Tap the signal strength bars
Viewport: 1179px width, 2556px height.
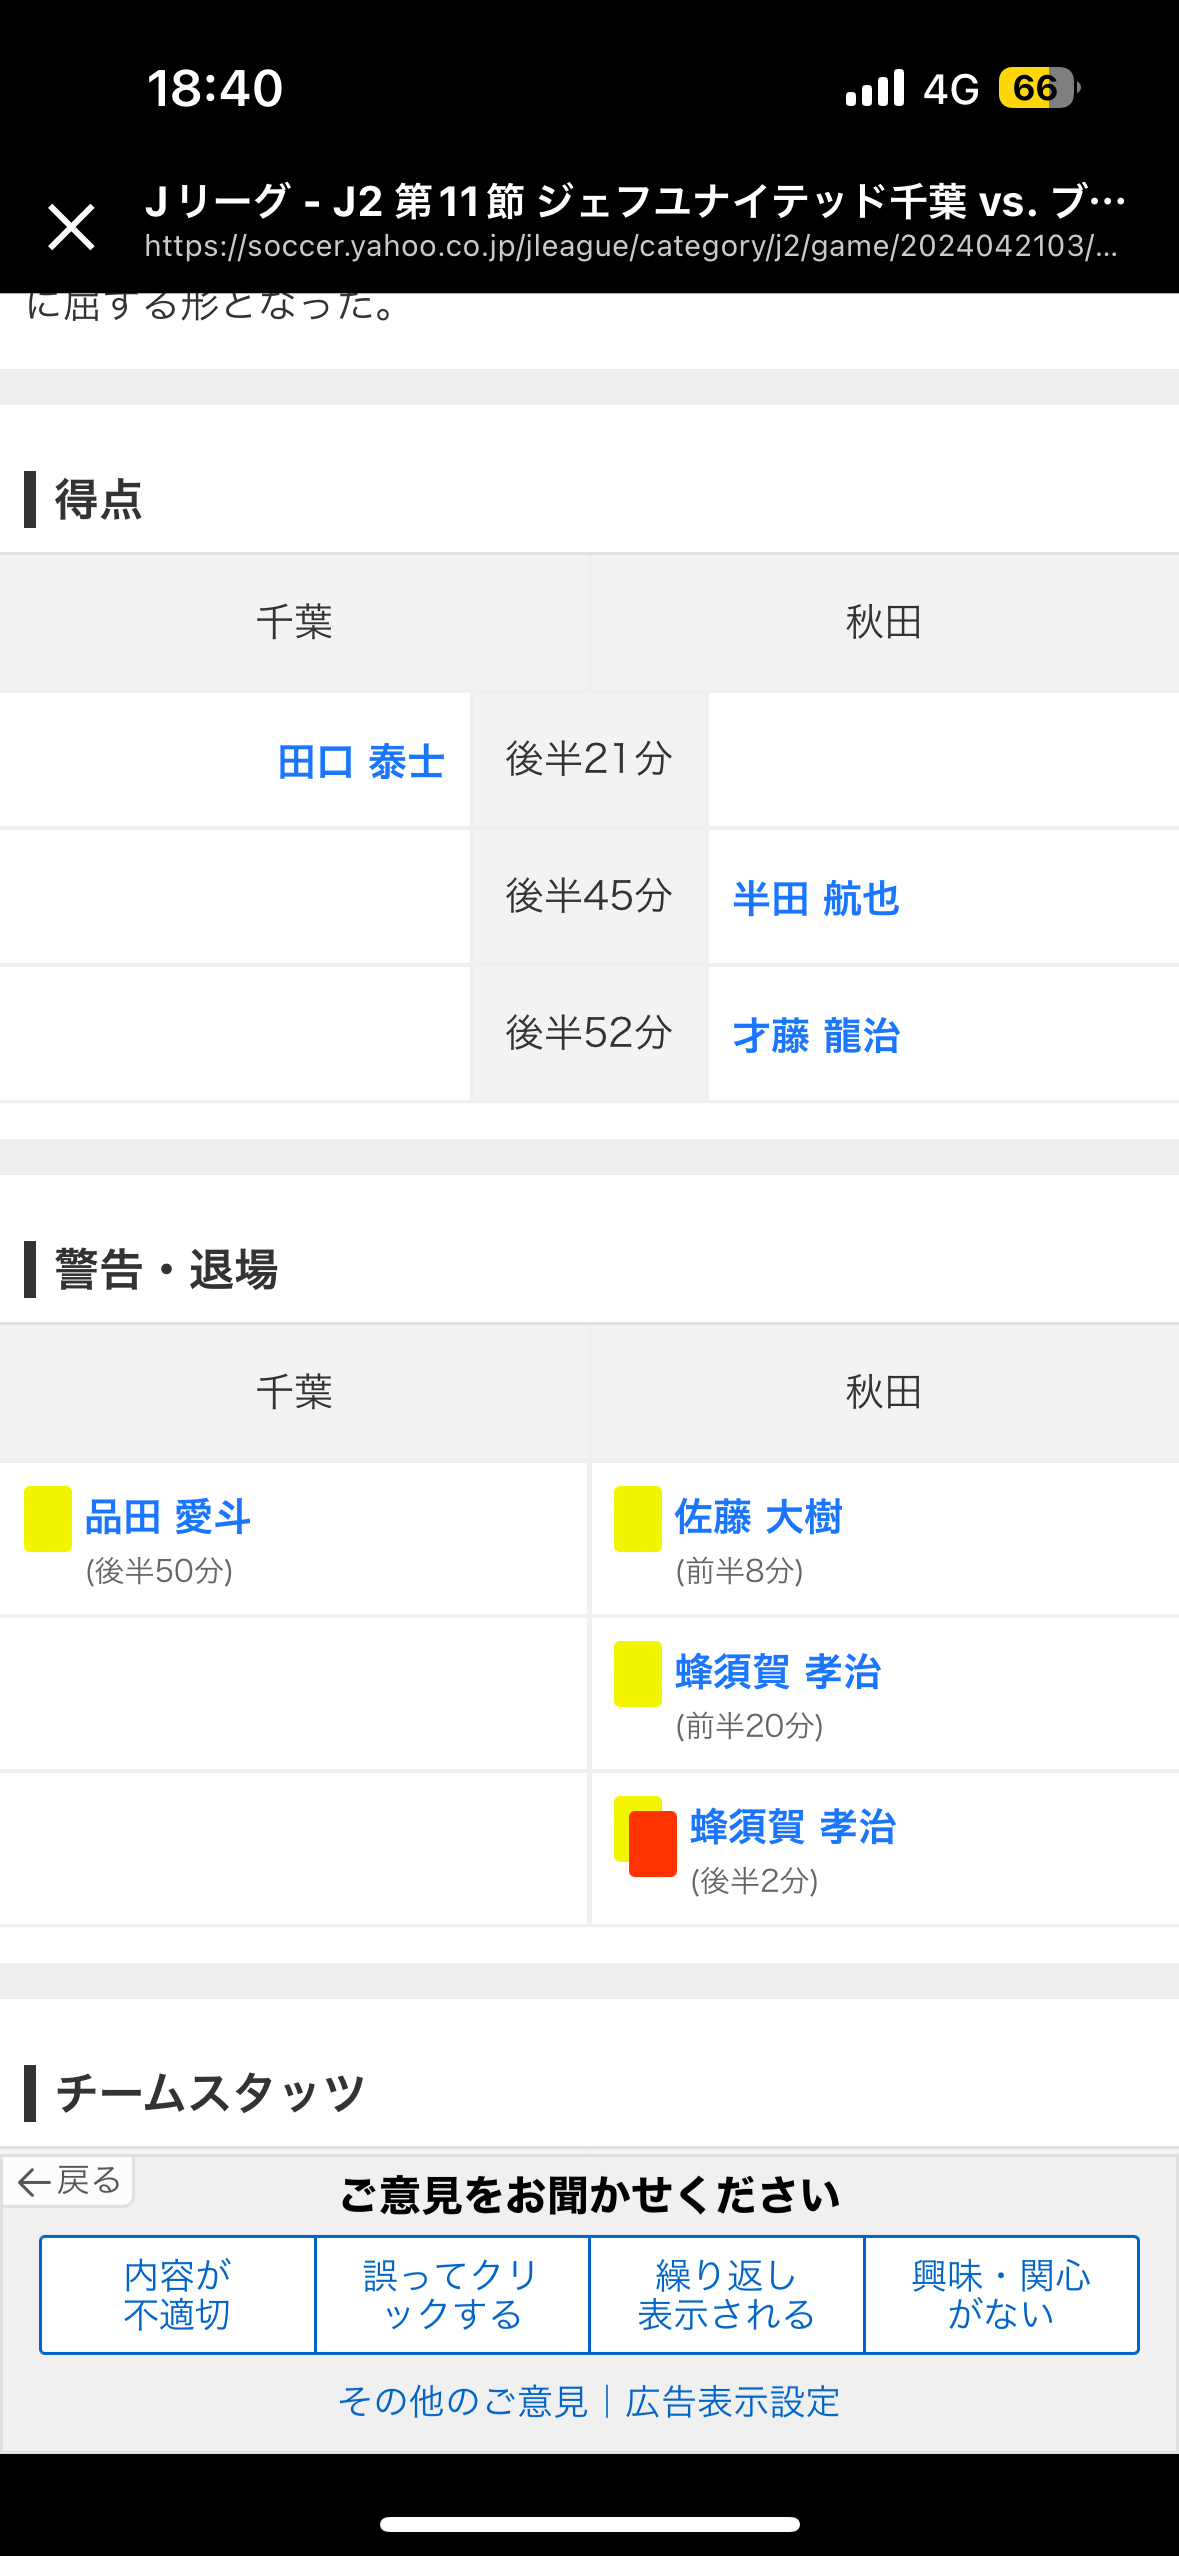[874, 88]
